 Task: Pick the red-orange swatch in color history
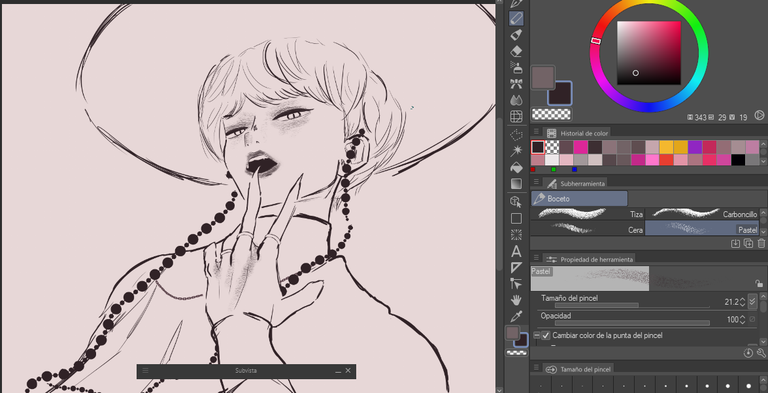click(666, 160)
